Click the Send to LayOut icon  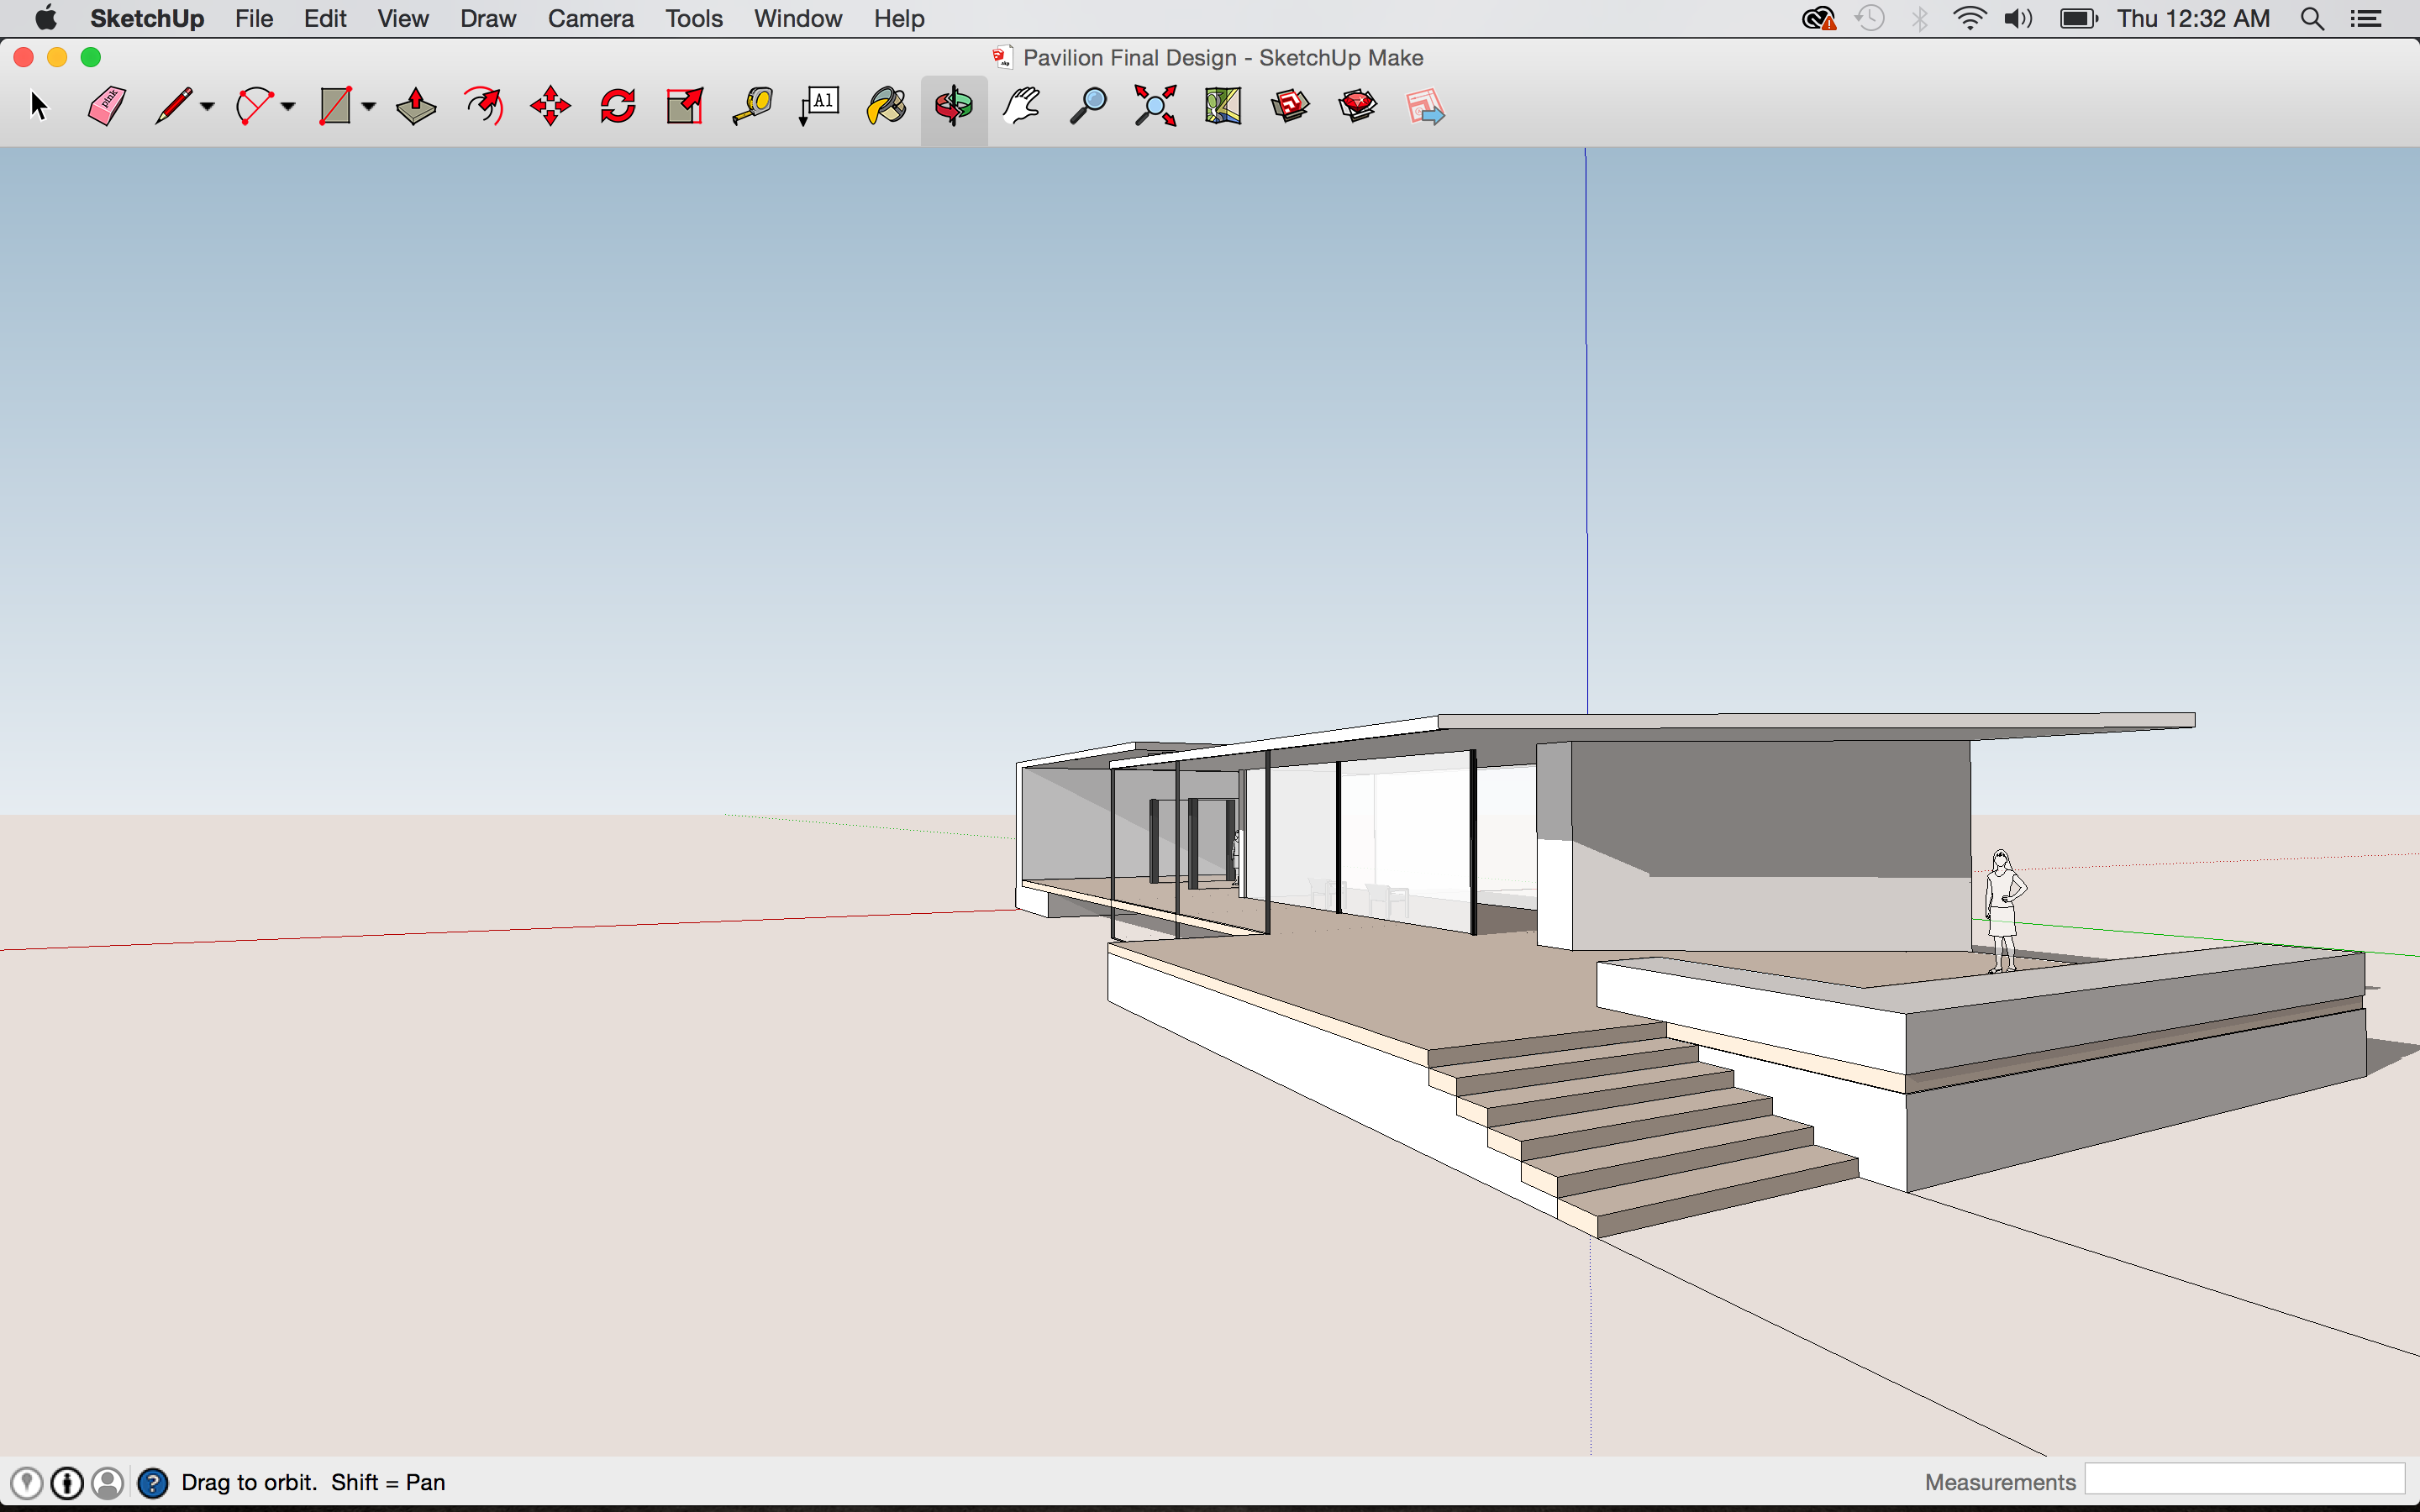click(1424, 105)
